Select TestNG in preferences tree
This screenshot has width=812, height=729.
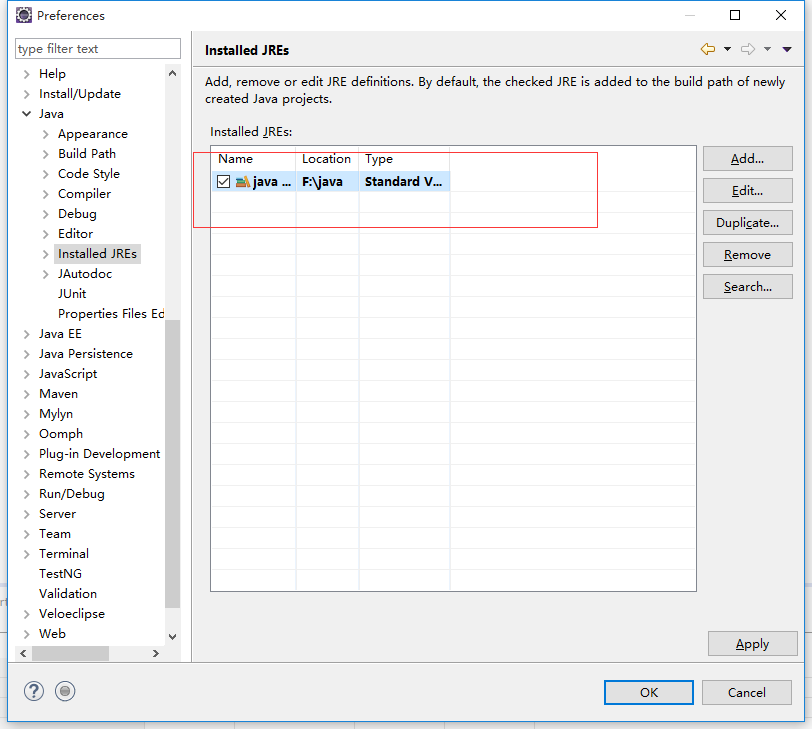[60, 574]
